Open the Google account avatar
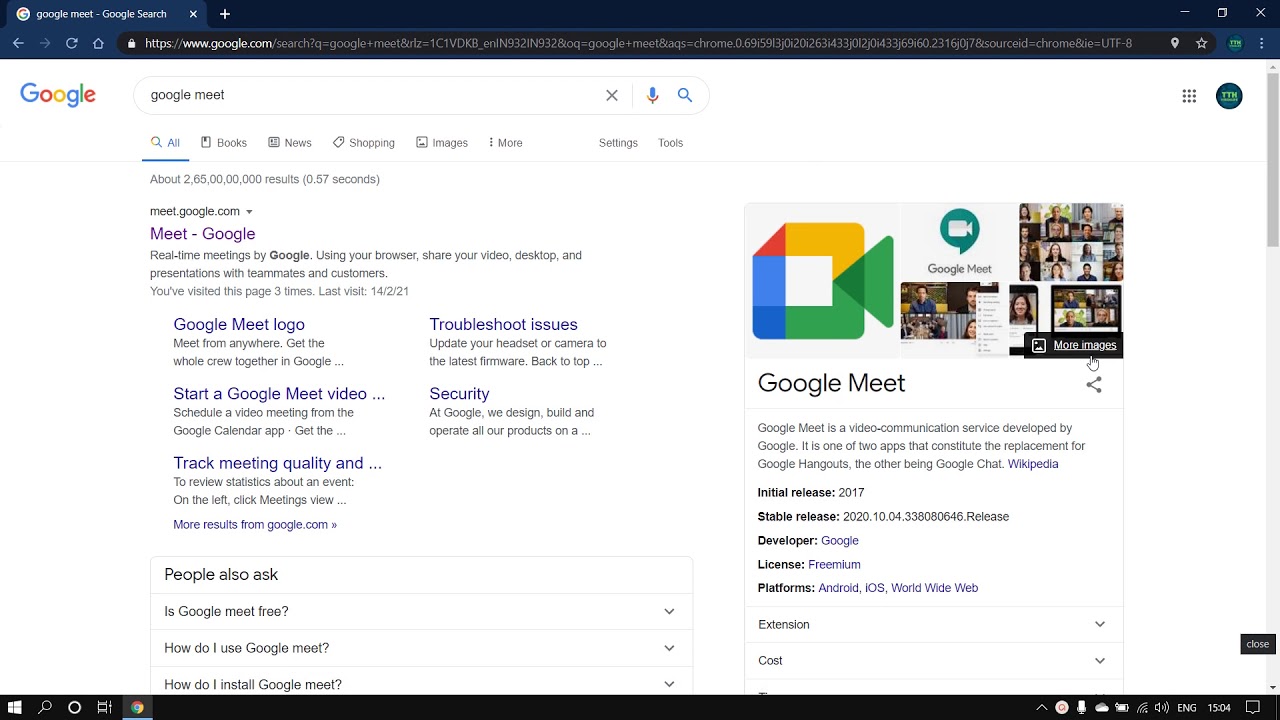1280x720 pixels. coord(1229,96)
